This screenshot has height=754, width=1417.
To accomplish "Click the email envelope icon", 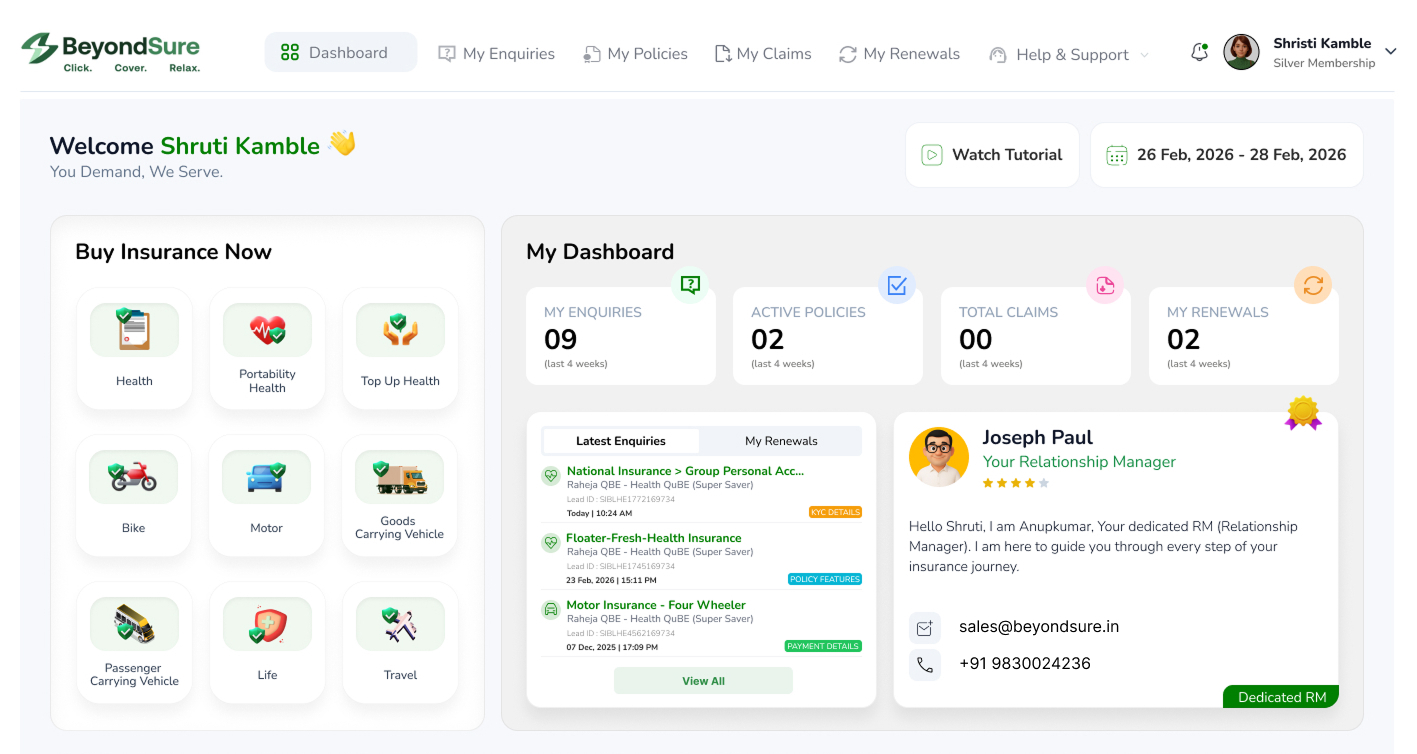I will pyautogui.click(x=925, y=628).
